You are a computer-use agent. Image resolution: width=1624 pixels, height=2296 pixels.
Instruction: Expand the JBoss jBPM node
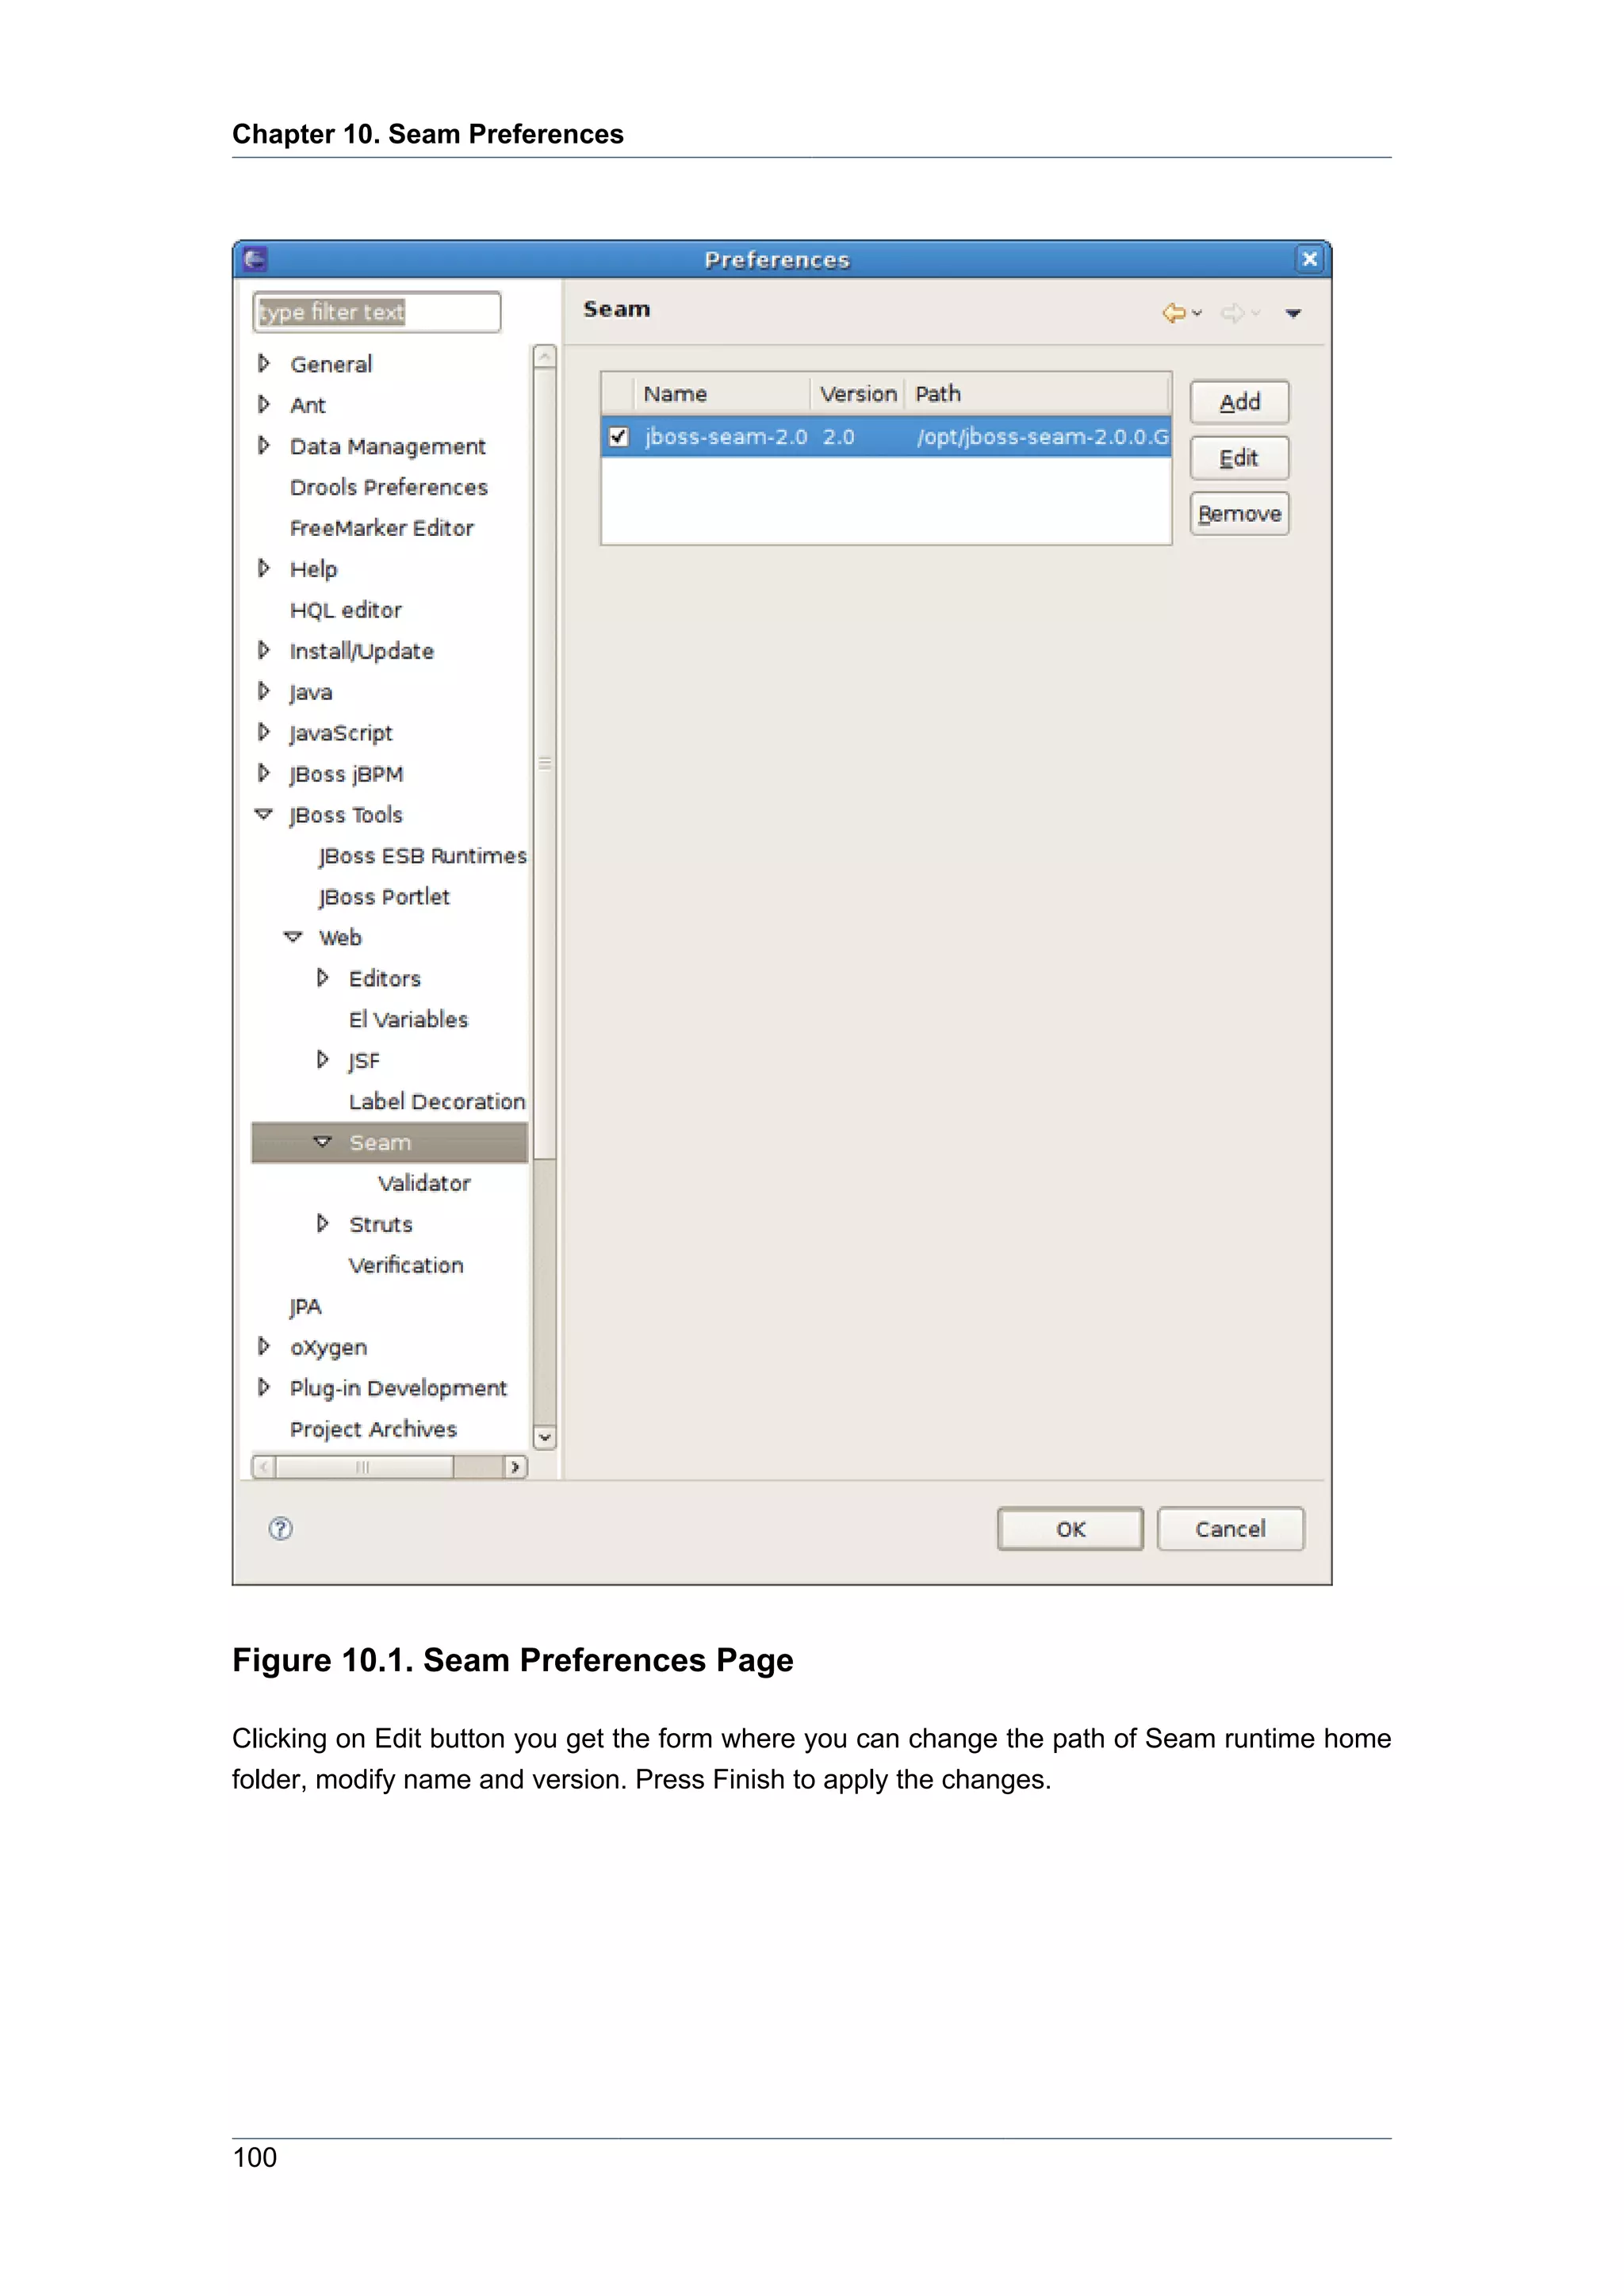tap(264, 773)
